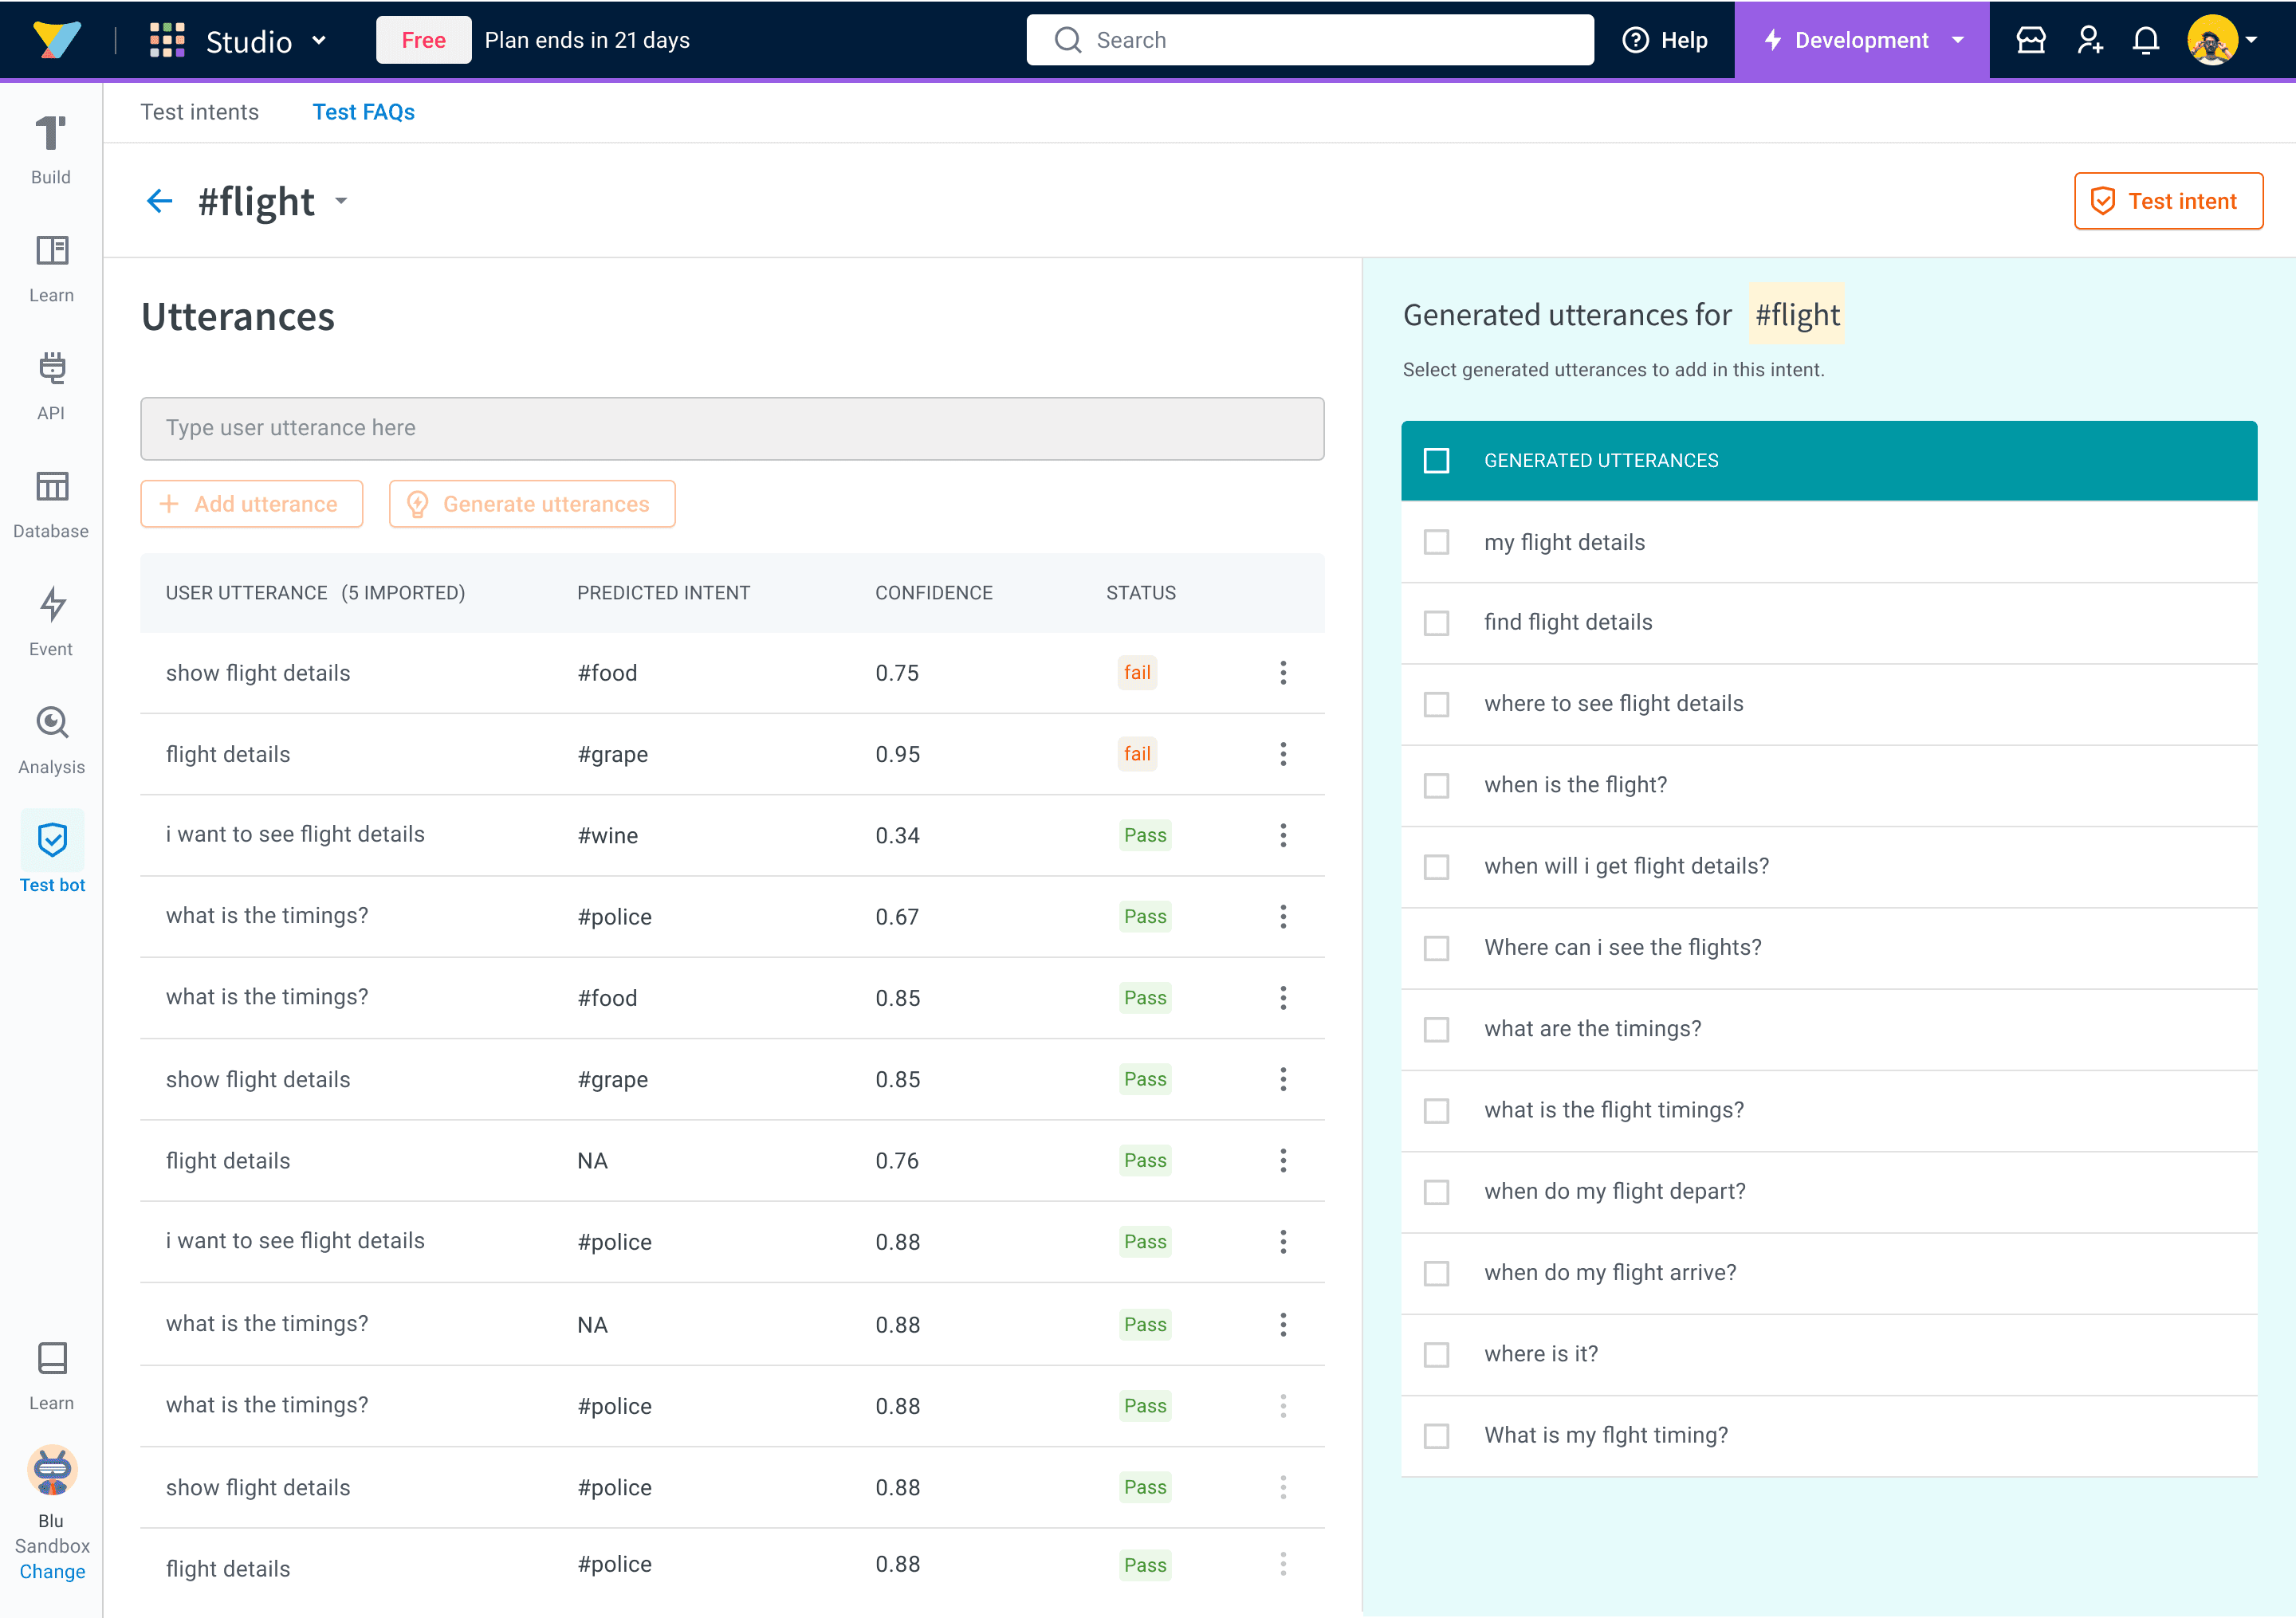Image resolution: width=2296 pixels, height=1618 pixels.
Task: Open options menu for 'flight details' #grape row
Action: [x=1283, y=754]
